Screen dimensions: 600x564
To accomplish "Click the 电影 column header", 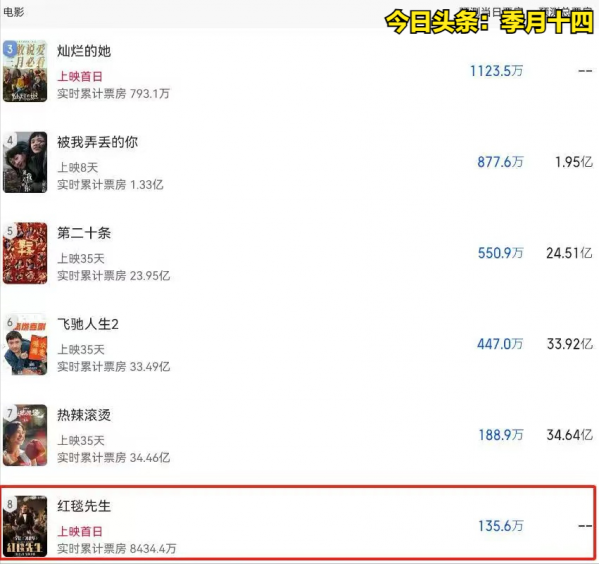I will coord(13,12).
